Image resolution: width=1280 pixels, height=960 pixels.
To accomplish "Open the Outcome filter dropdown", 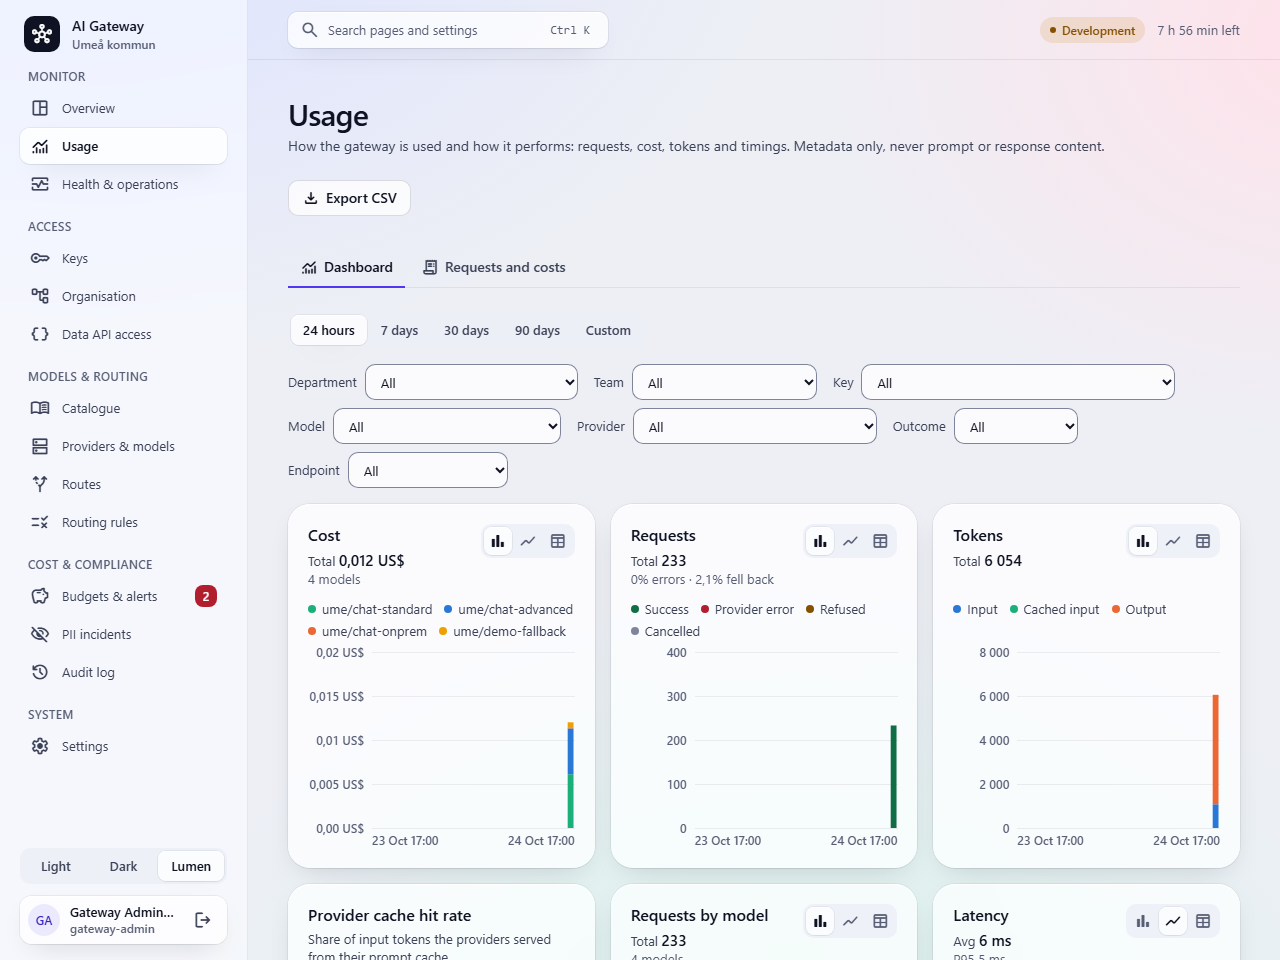I will 1016,426.
